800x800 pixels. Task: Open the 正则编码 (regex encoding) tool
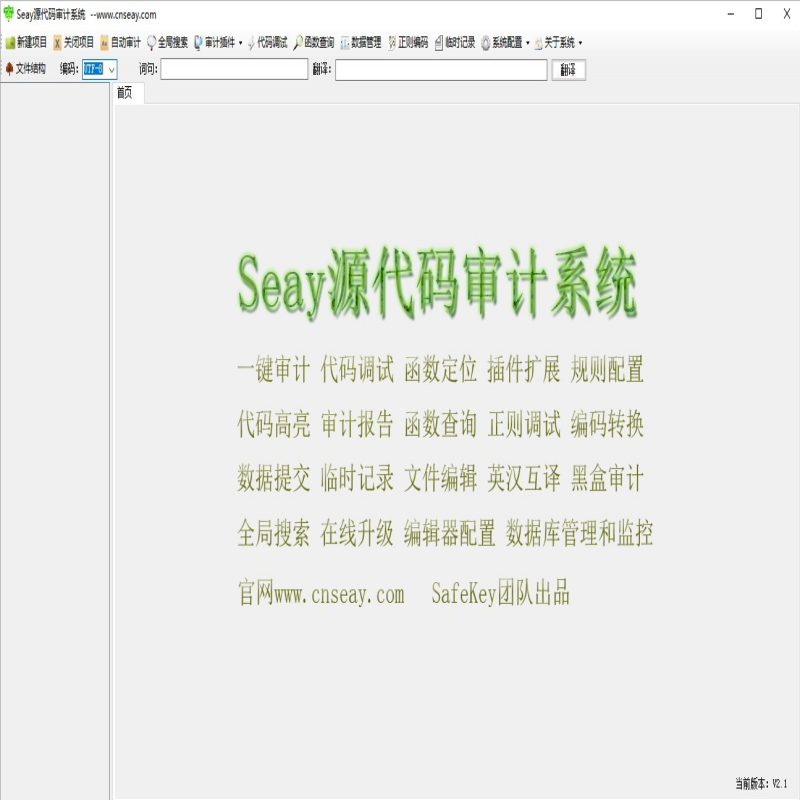coord(408,42)
